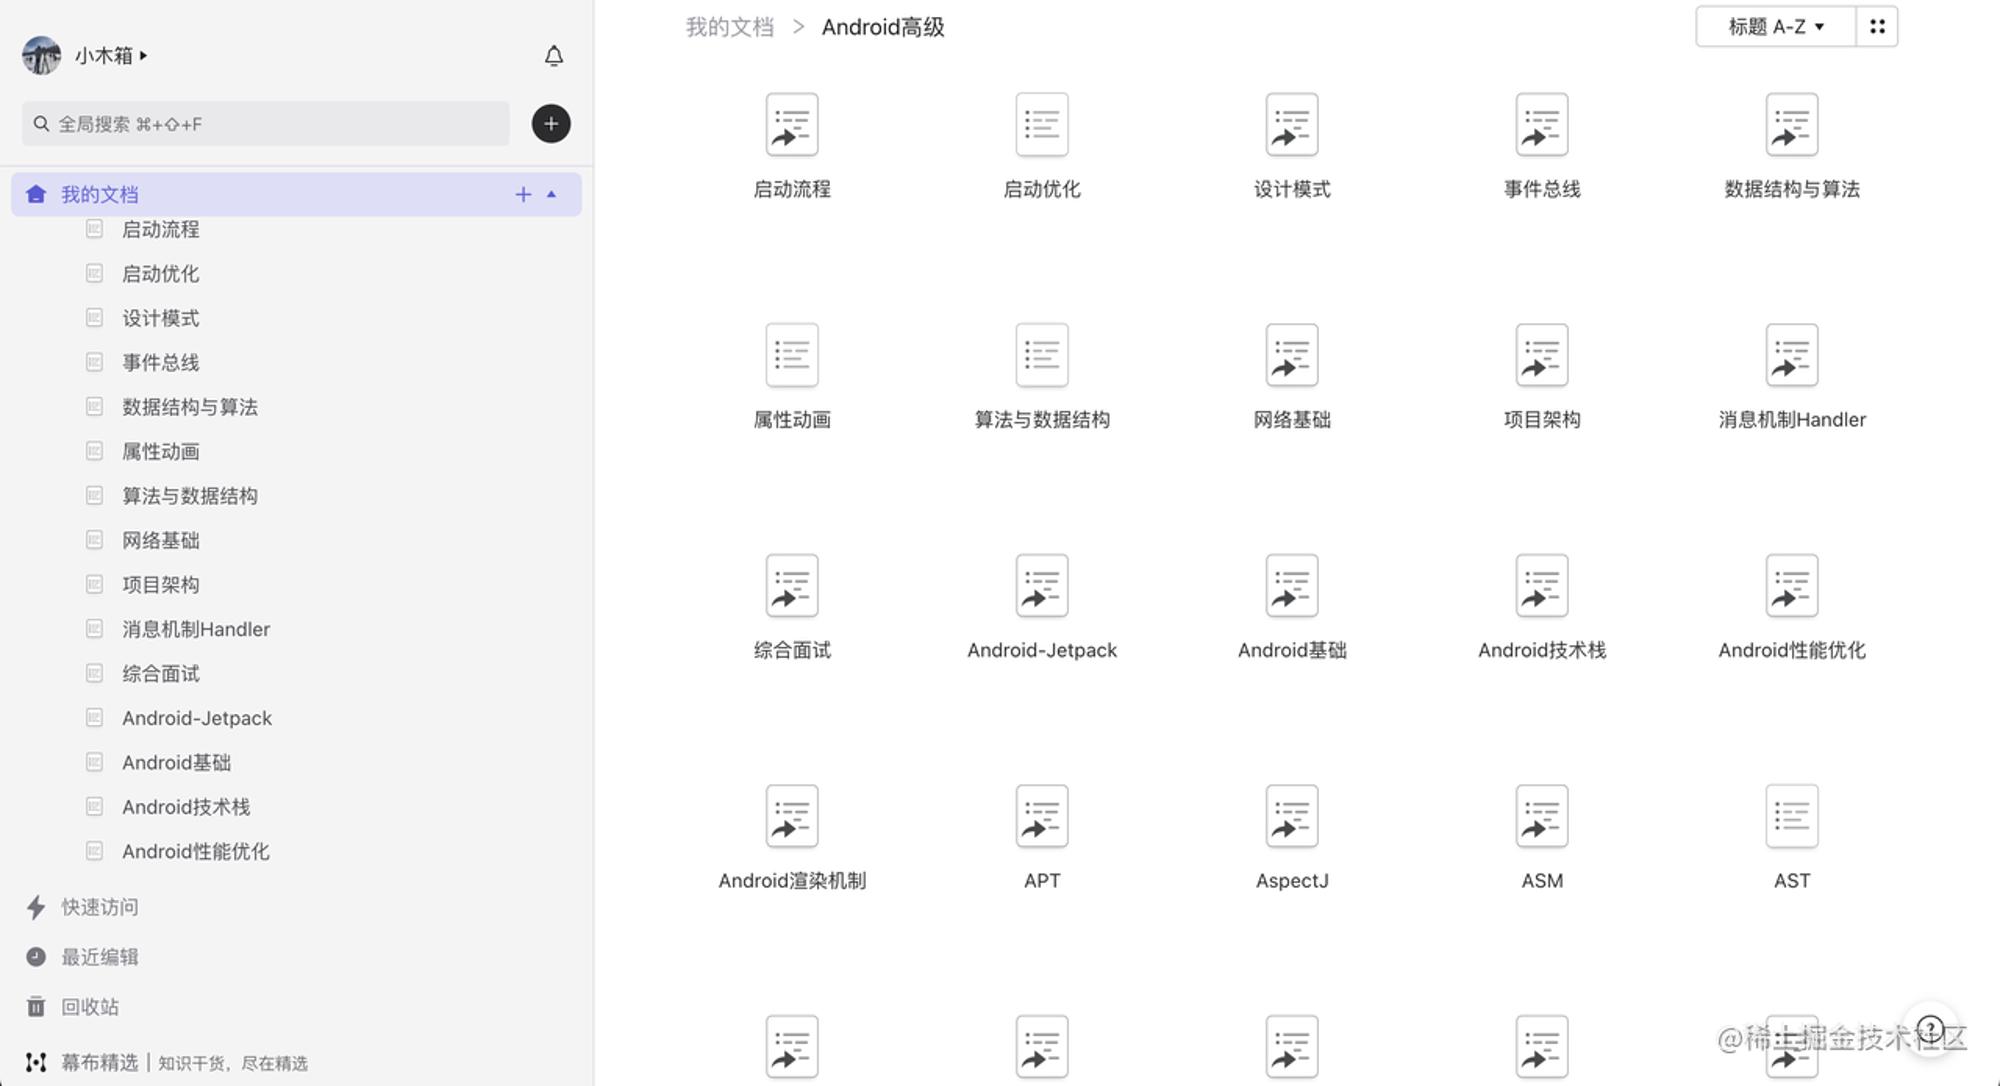The height and width of the screenshot is (1086, 2000).
Task: Open the 属性动画 document icon in grid
Action: pos(792,355)
